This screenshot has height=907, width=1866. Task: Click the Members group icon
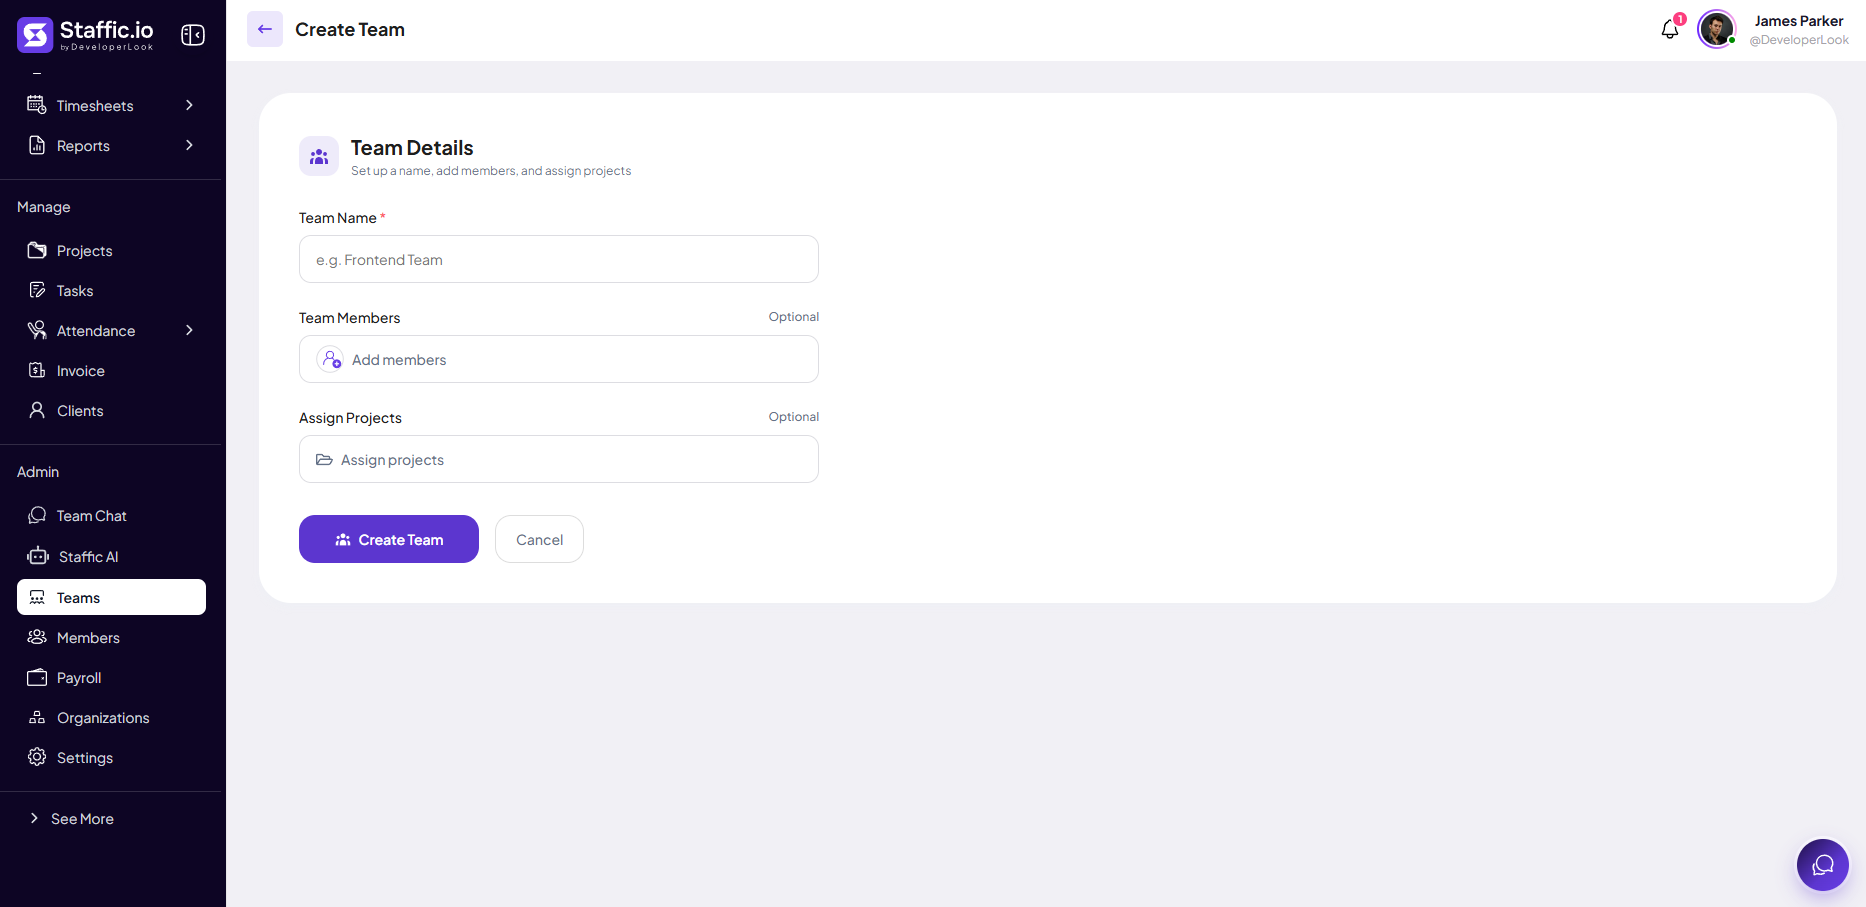pyautogui.click(x=37, y=637)
